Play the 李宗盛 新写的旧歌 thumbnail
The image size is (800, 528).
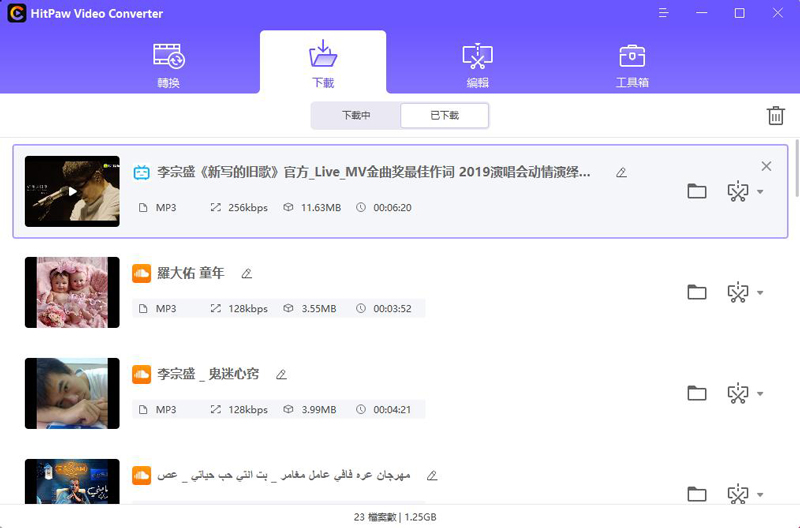pos(72,191)
